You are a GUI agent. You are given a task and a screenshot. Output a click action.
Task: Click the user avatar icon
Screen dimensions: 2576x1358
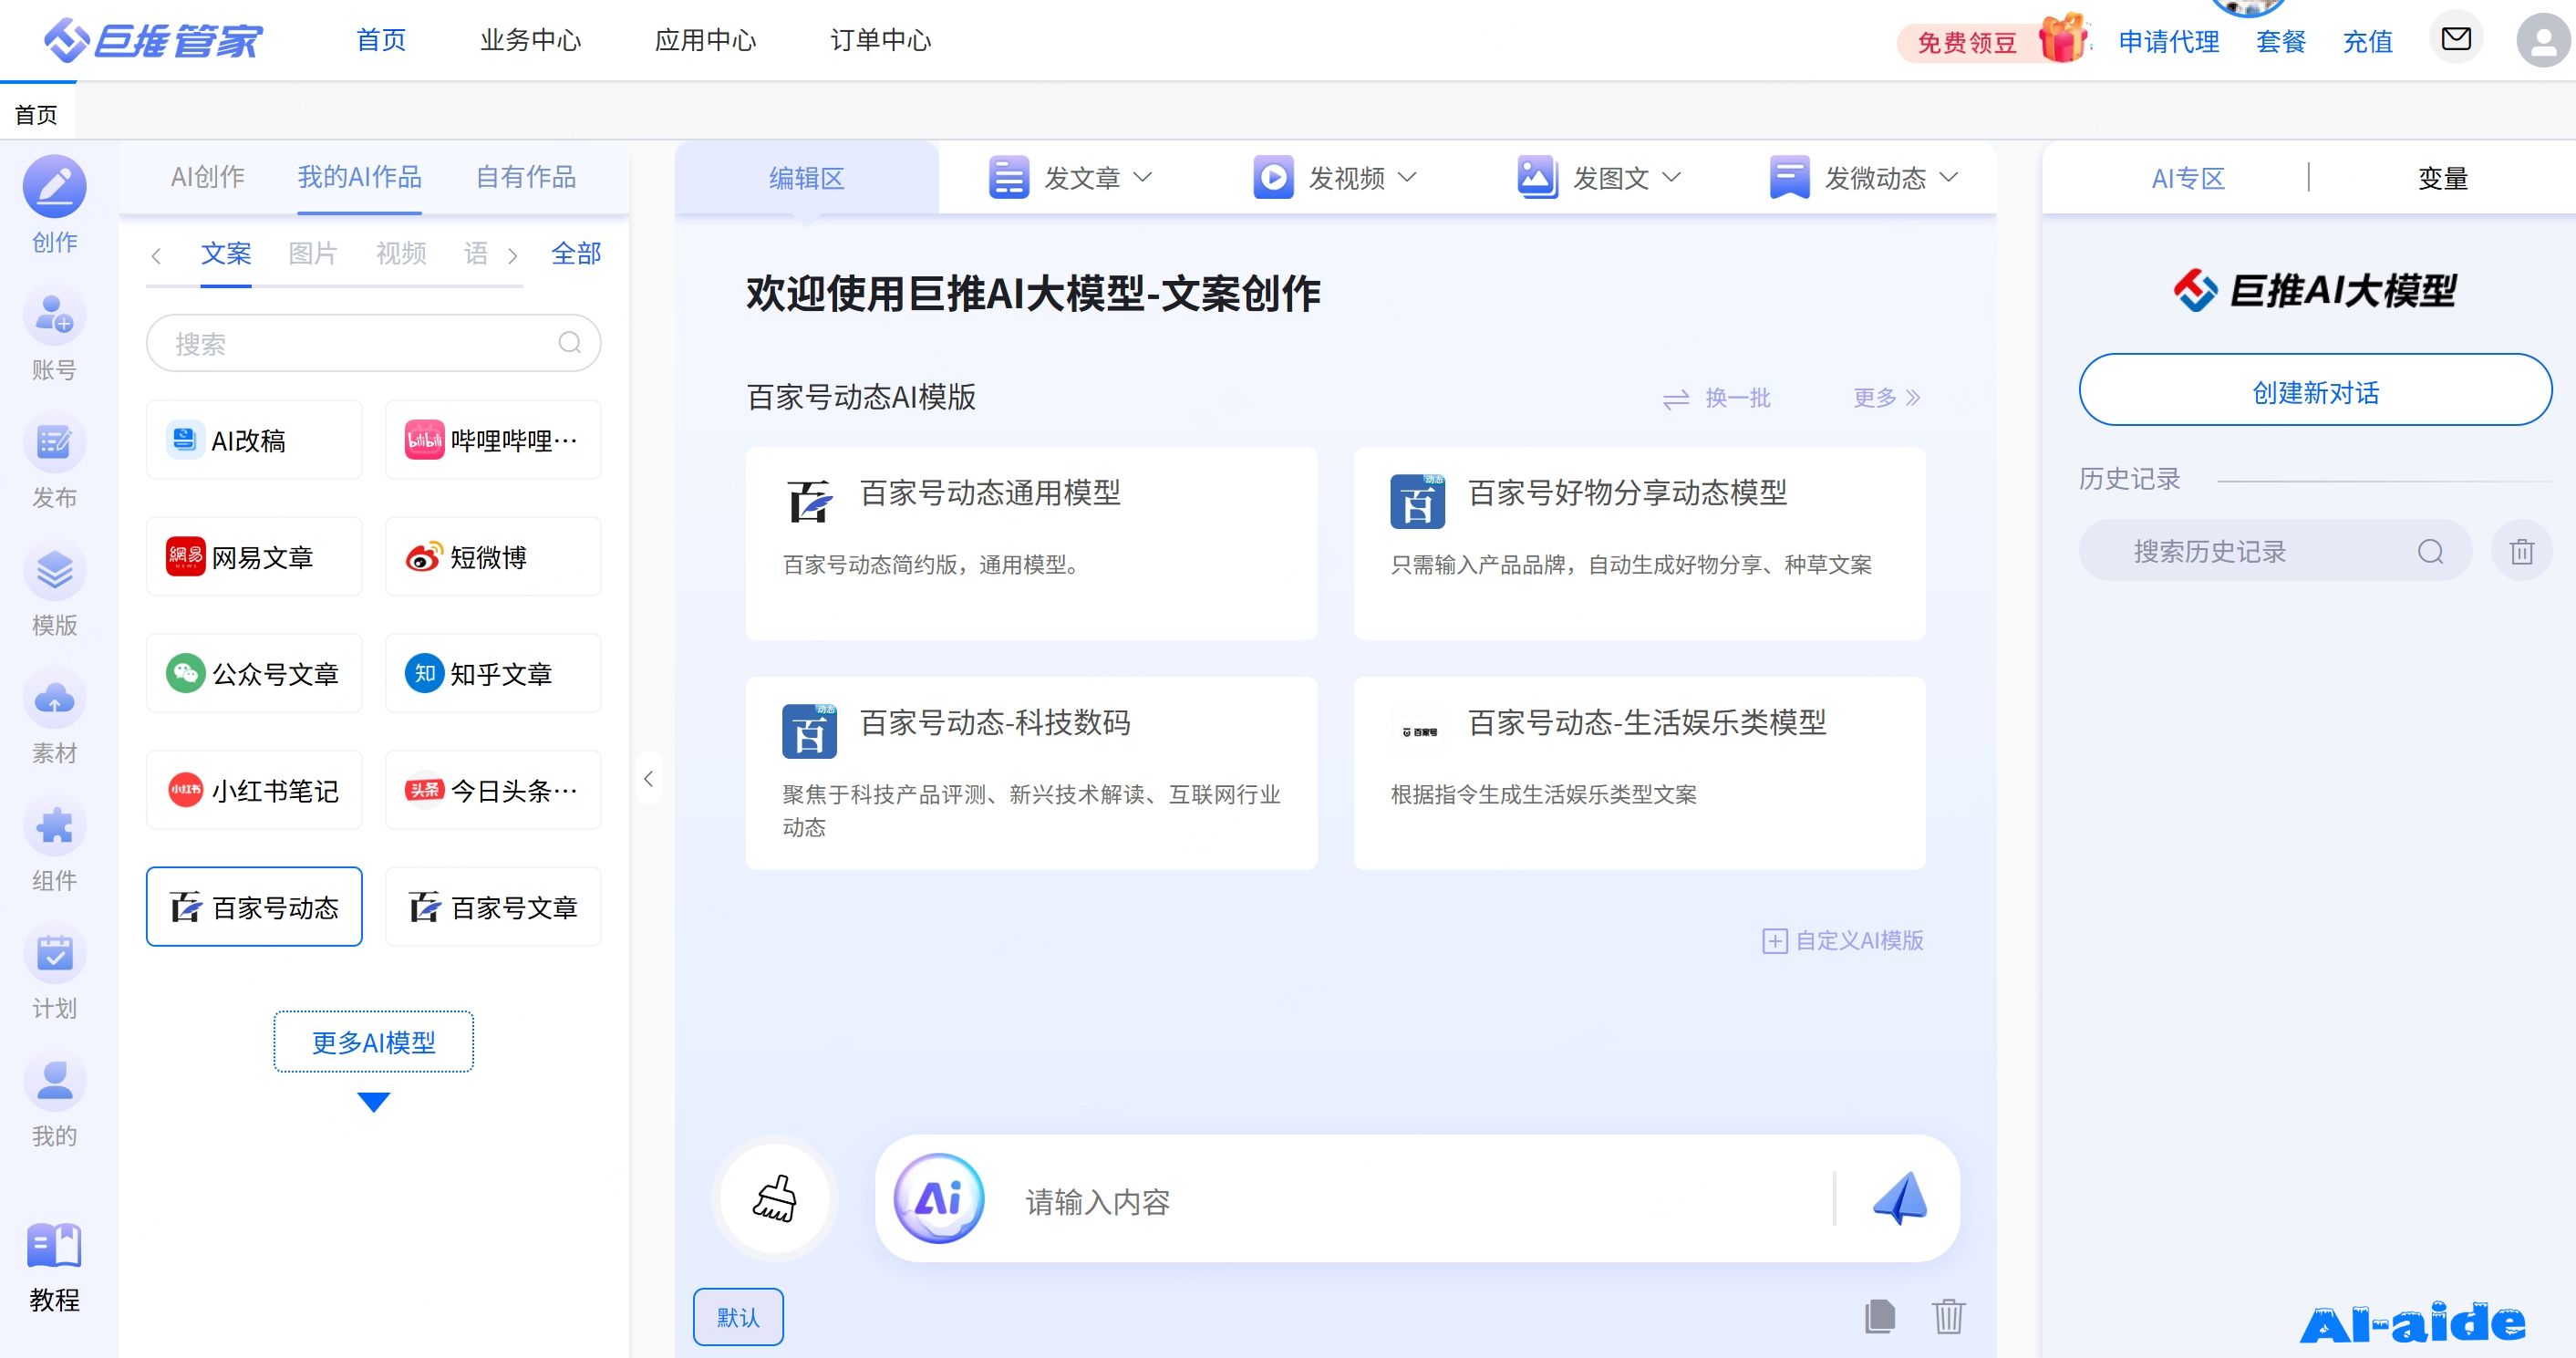[2543, 41]
